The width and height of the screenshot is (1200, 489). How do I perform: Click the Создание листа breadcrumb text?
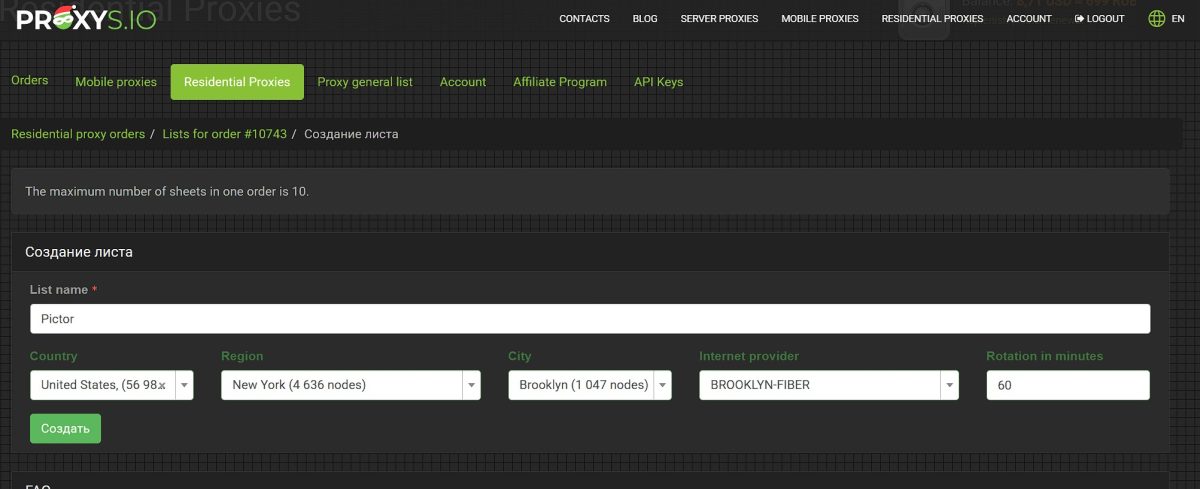pos(351,134)
